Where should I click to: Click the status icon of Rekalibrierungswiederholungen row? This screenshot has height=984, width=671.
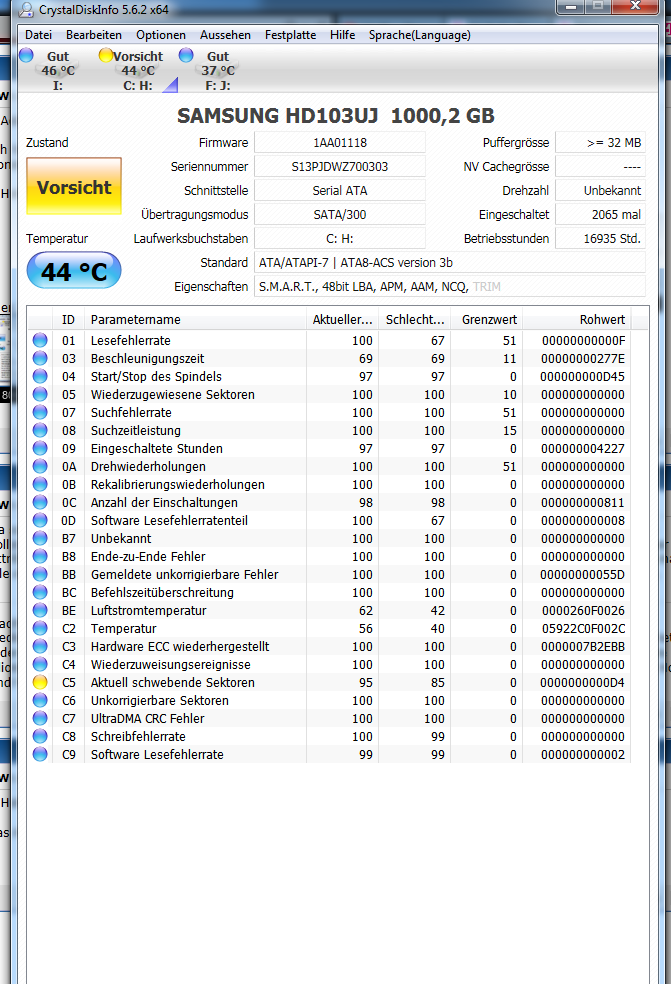pyautogui.click(x=40, y=484)
